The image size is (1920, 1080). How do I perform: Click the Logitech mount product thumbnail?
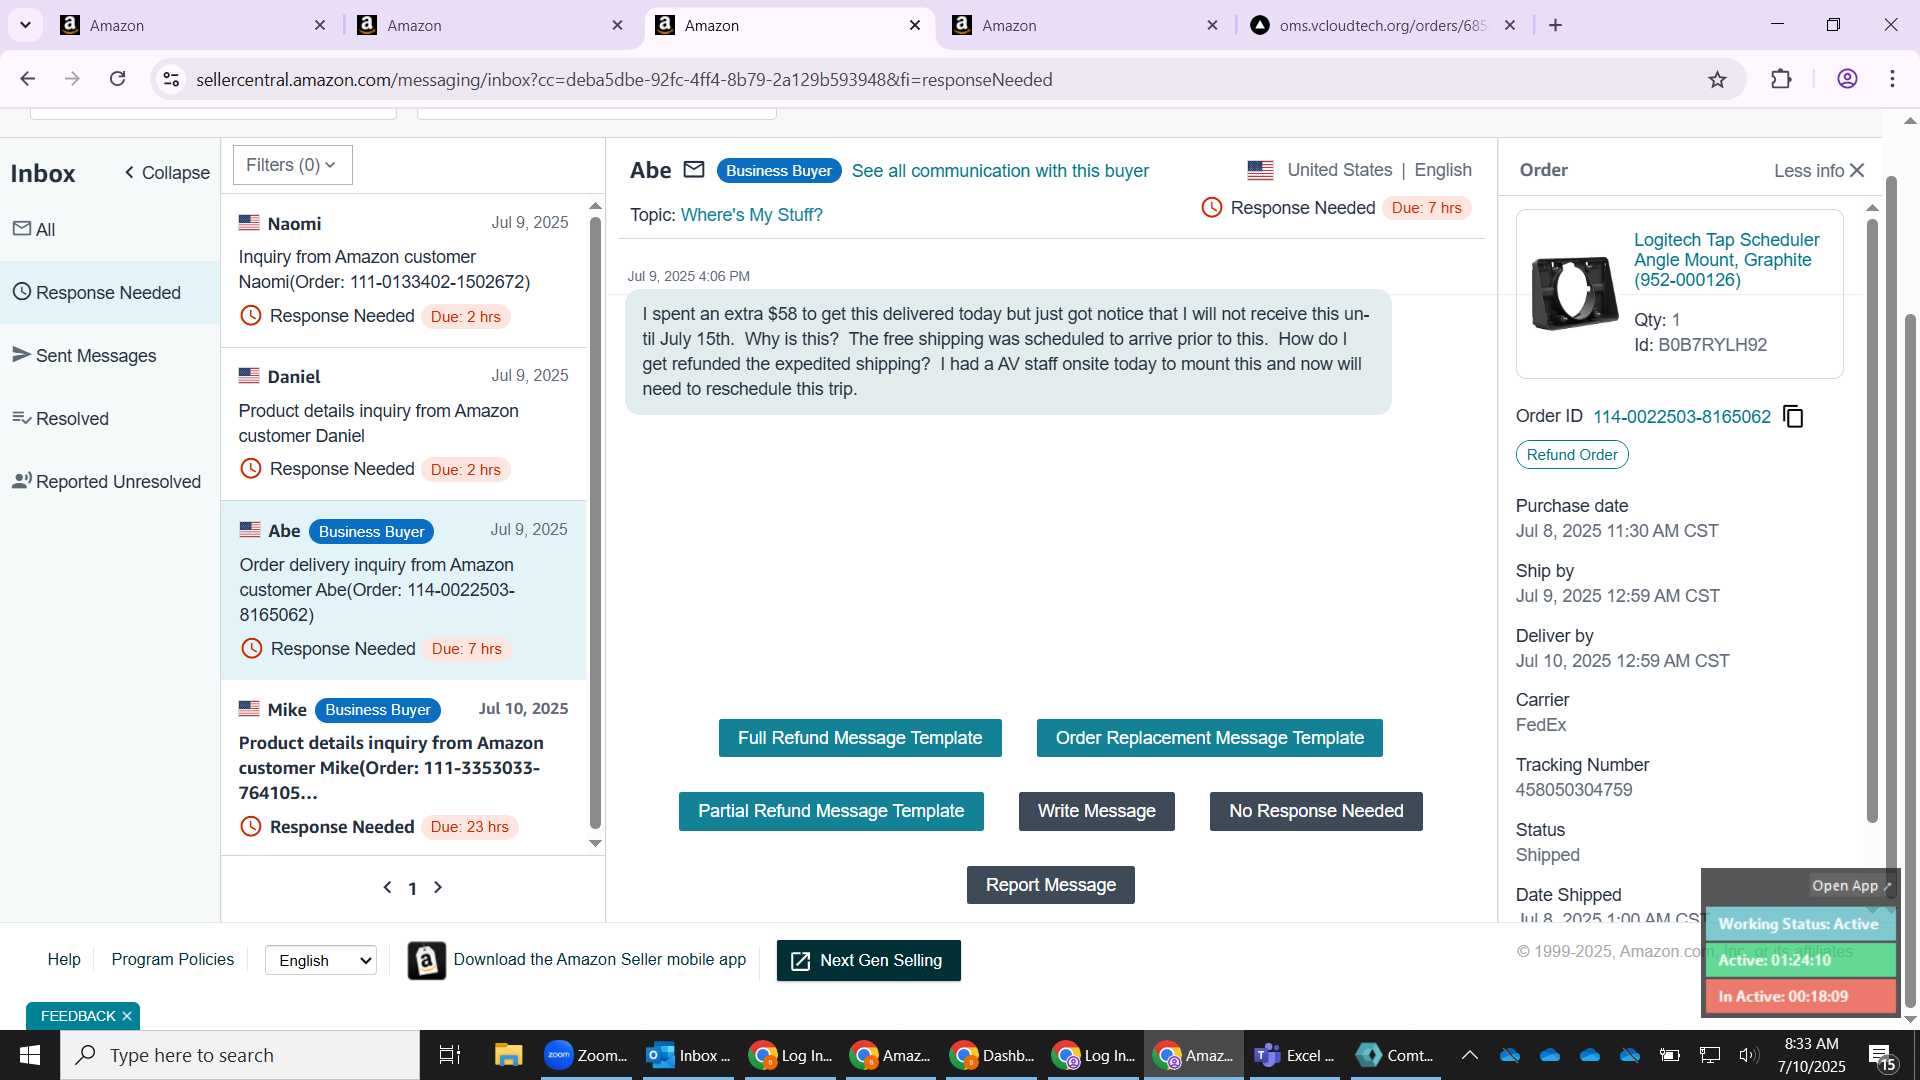1574,293
